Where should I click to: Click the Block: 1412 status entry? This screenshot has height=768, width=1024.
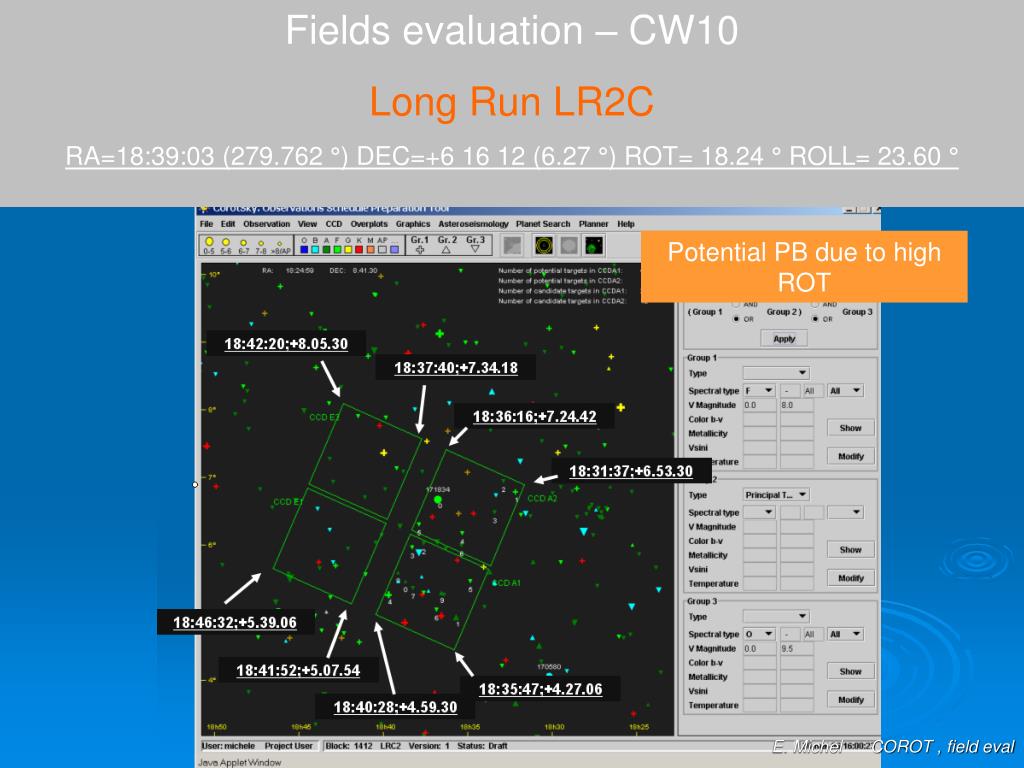tap(349, 745)
